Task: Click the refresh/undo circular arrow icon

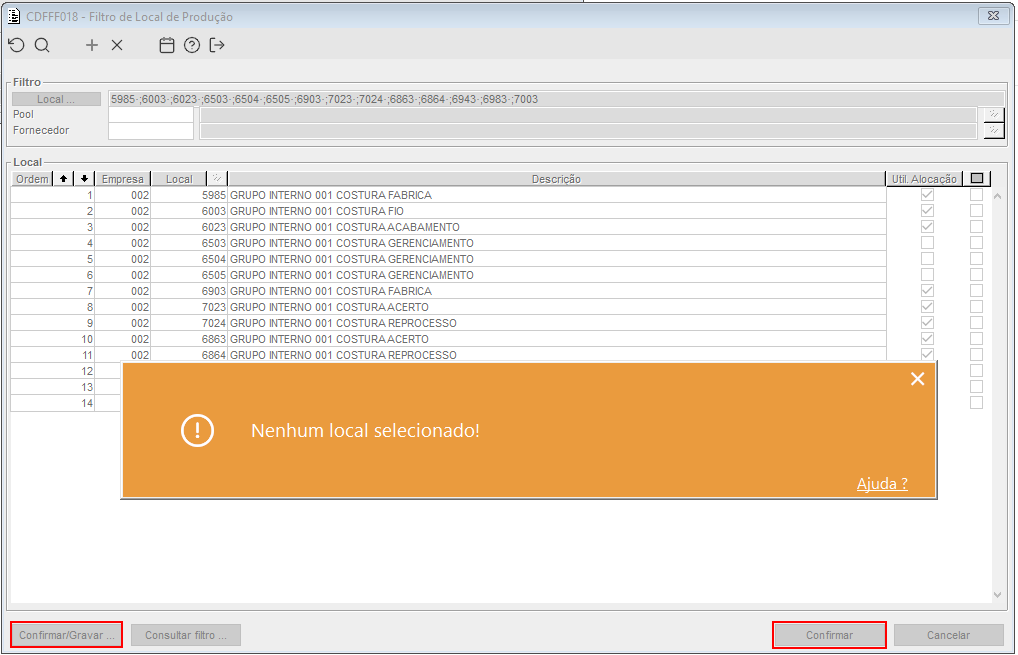Action: pyautogui.click(x=16, y=45)
